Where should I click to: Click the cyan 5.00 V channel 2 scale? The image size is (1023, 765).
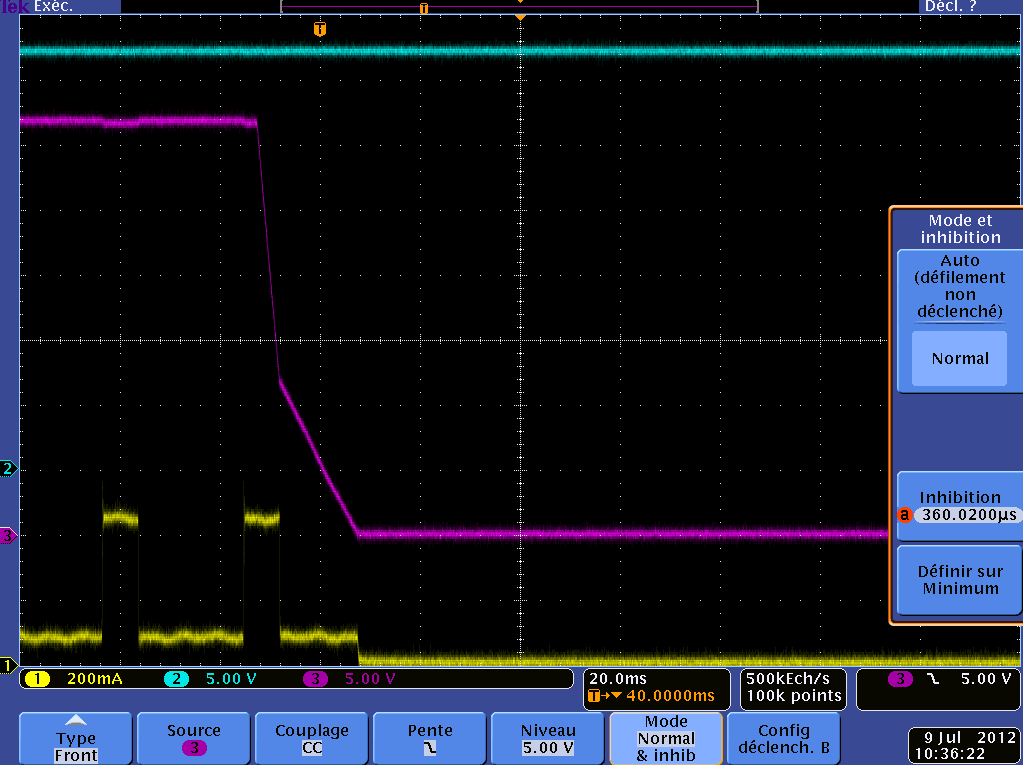tap(231, 679)
